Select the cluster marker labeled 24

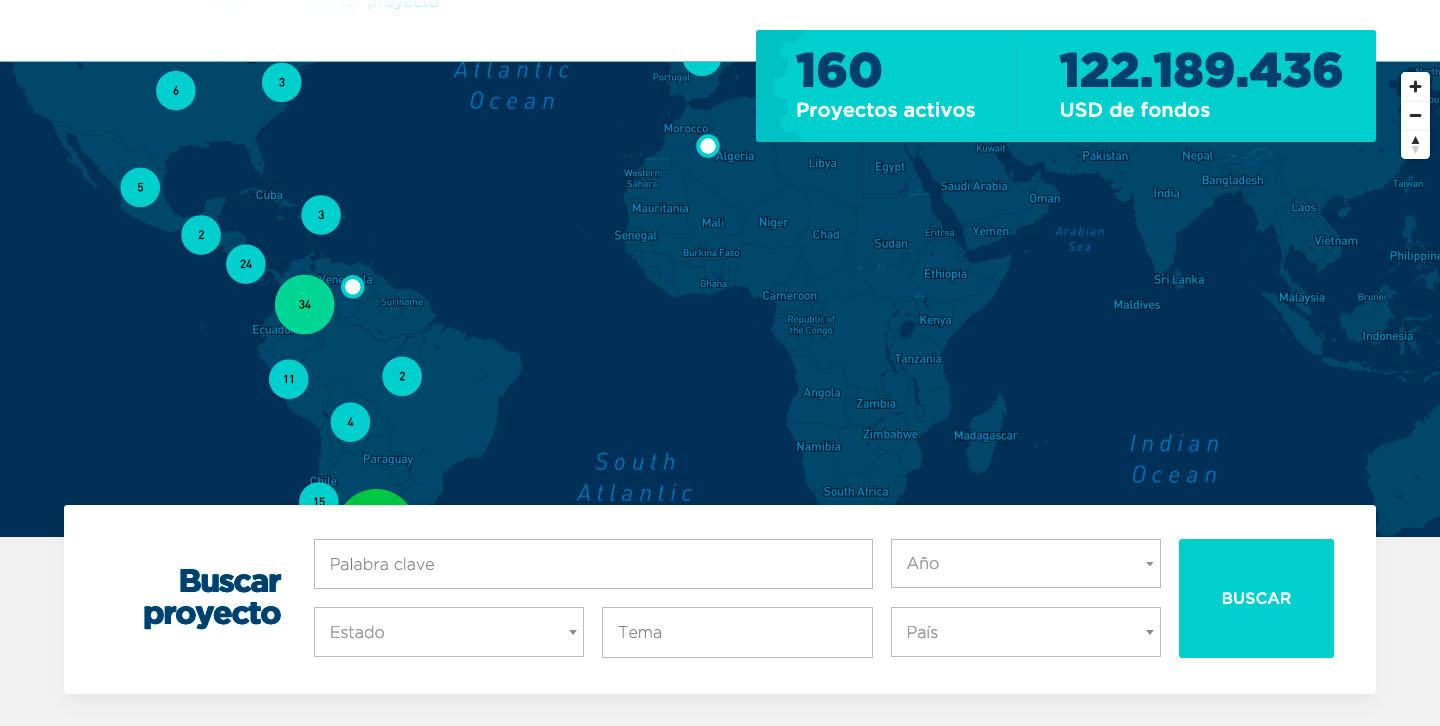(246, 264)
